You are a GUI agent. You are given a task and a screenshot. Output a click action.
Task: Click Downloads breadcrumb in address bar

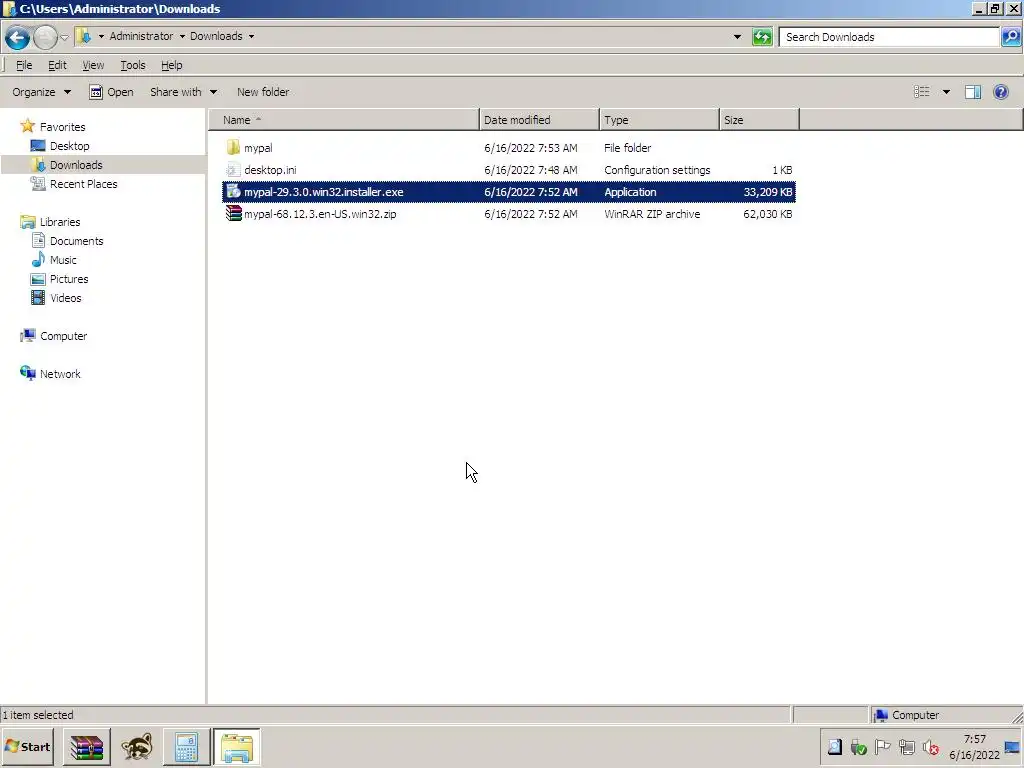(x=216, y=37)
